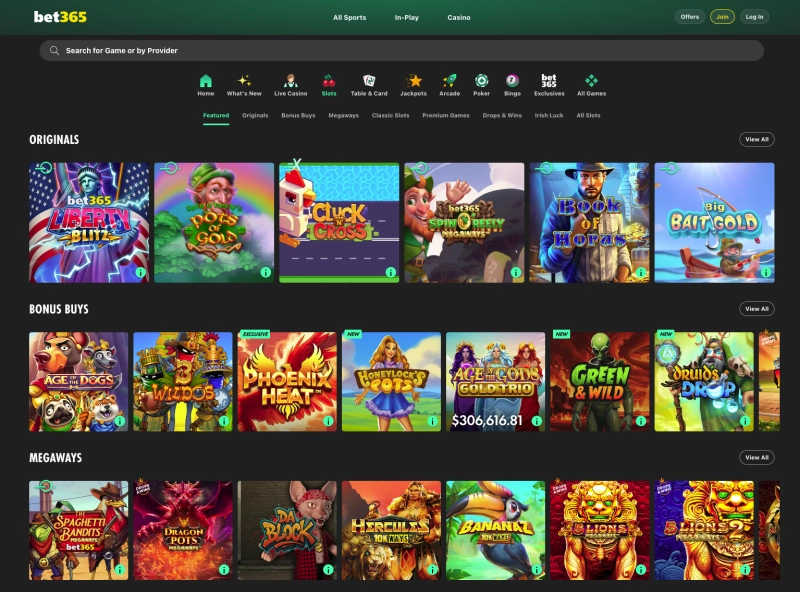Open the Arcade rocket icon
Viewport: 800px width, 592px height.
pyautogui.click(x=449, y=81)
